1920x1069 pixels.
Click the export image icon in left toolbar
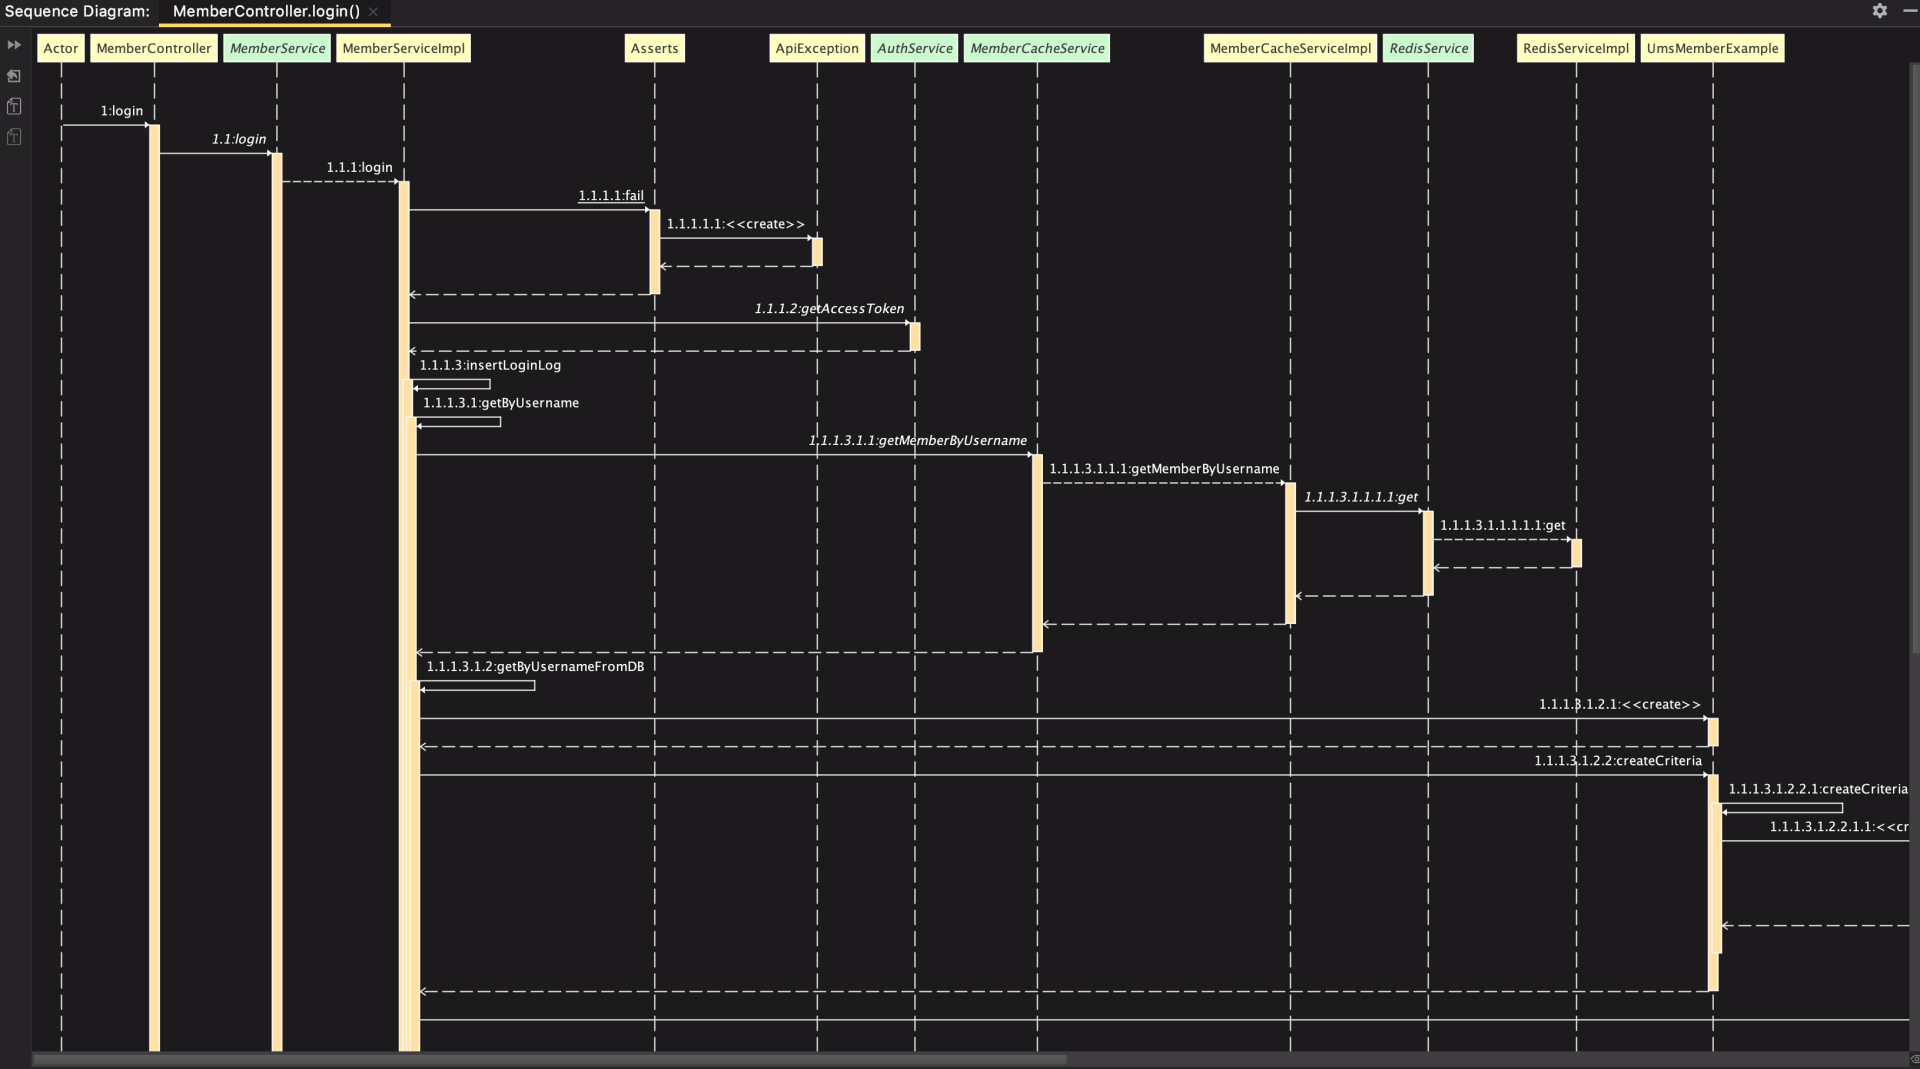coord(14,76)
